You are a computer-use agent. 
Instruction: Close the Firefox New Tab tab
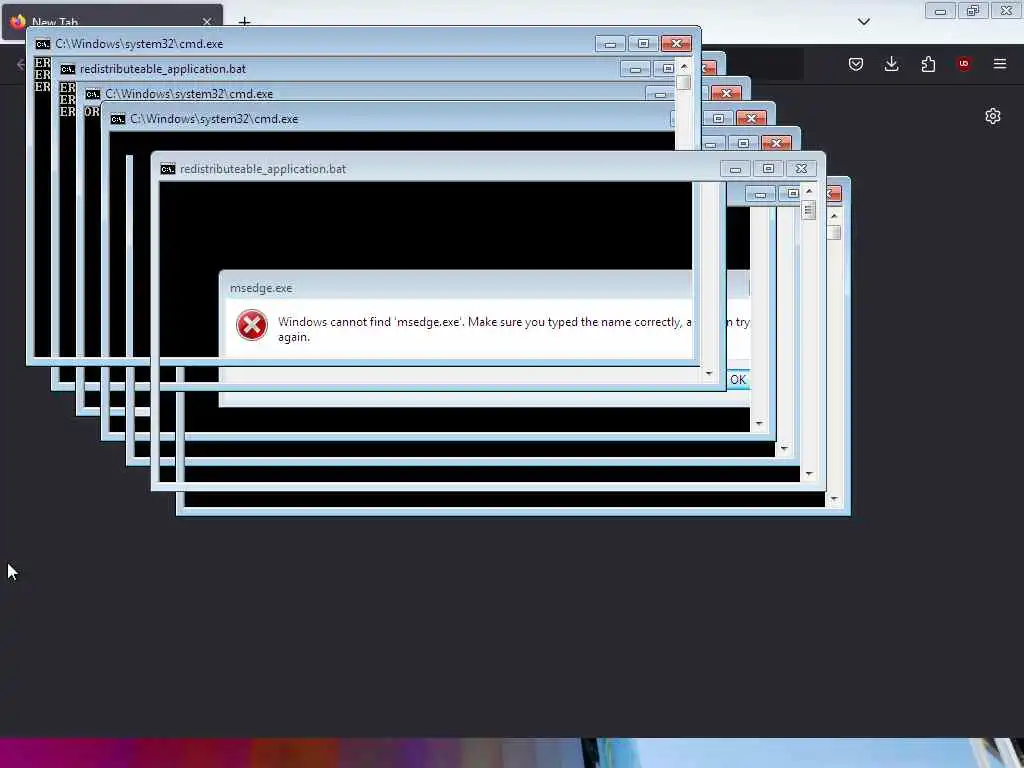[207, 22]
